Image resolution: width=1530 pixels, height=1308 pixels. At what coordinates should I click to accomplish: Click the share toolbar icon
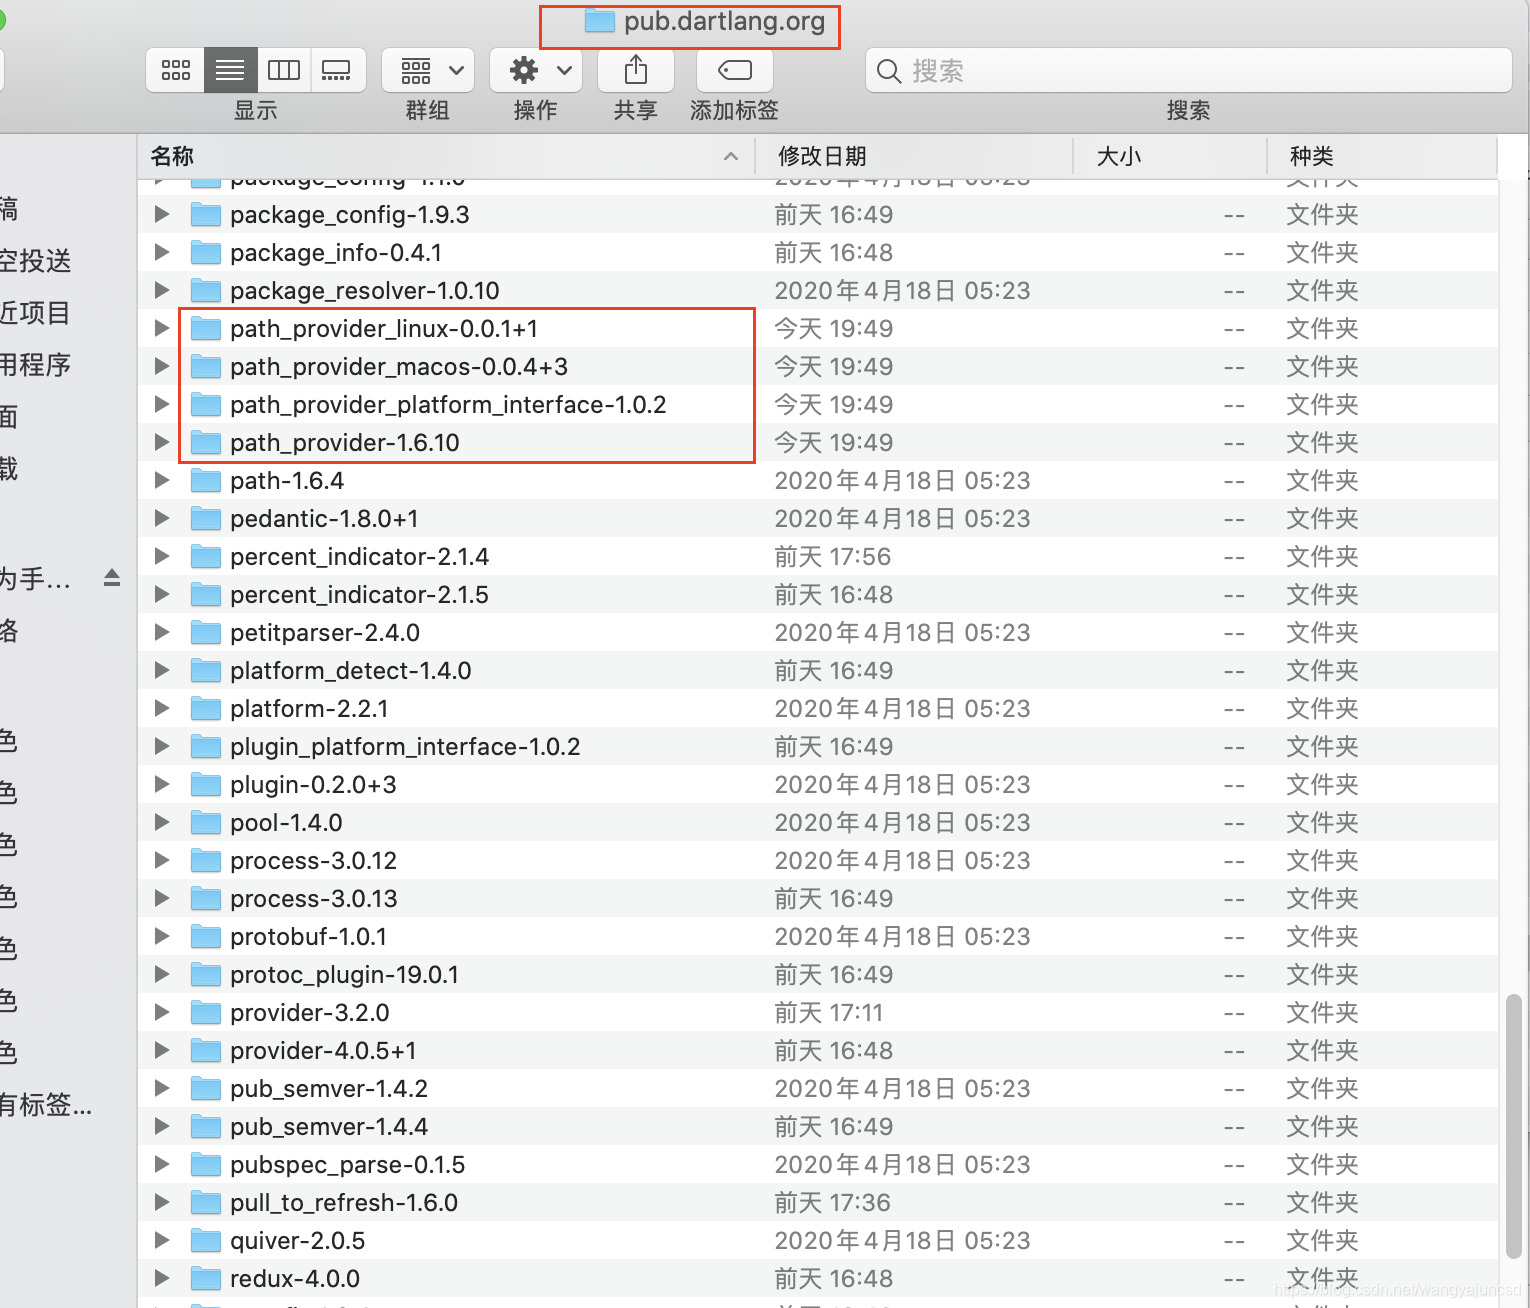pos(636,70)
